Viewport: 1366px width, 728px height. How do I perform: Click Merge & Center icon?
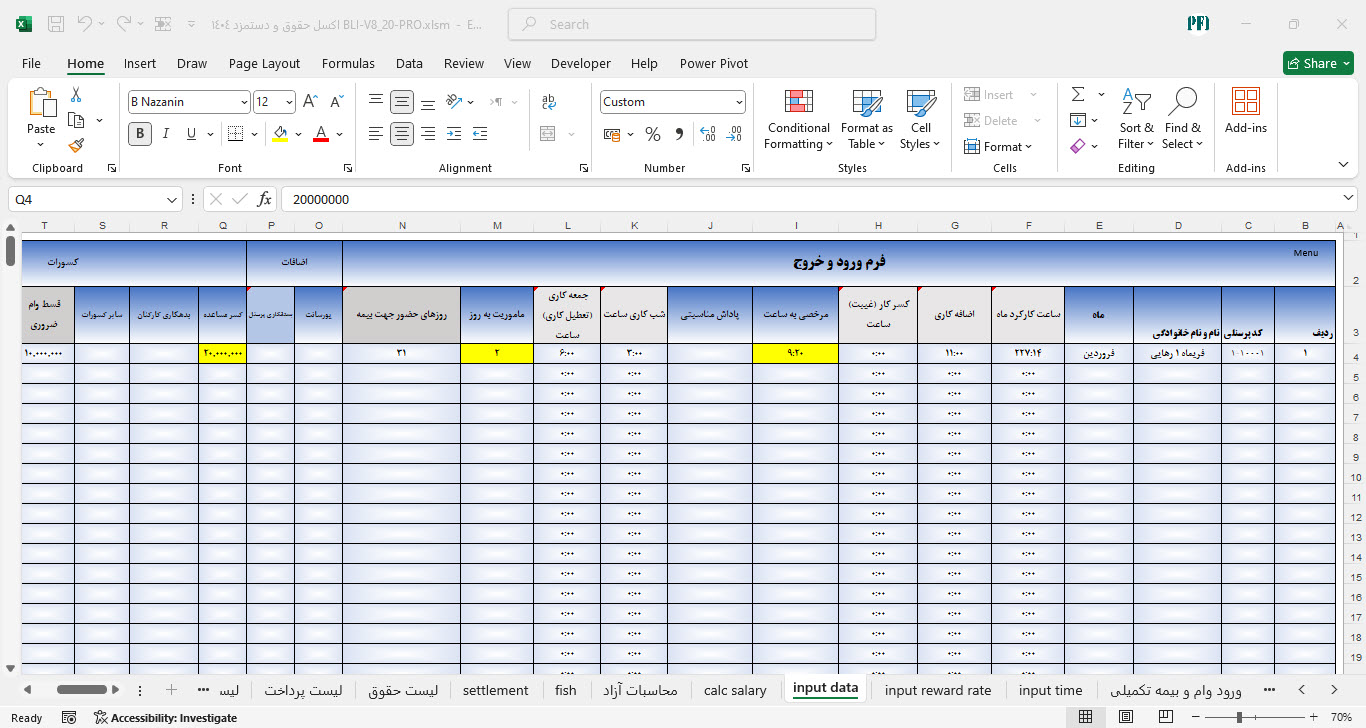point(548,134)
